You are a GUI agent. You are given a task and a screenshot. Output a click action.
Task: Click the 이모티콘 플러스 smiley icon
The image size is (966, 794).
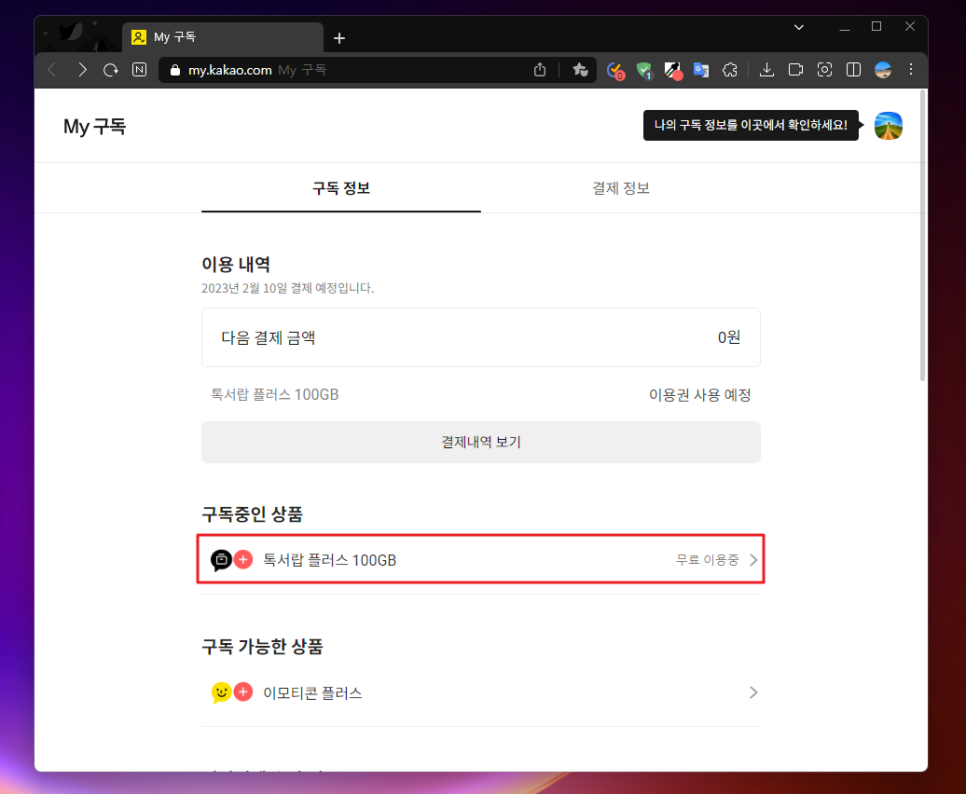[221, 692]
